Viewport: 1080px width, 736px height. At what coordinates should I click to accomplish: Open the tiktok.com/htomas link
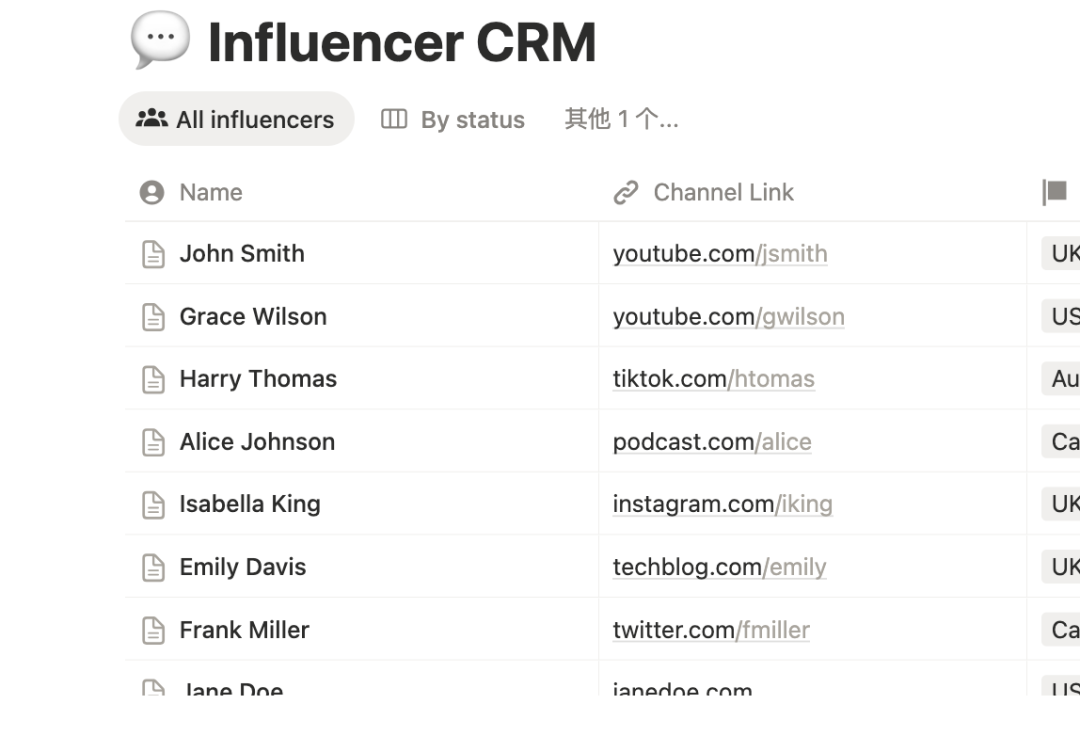point(714,379)
